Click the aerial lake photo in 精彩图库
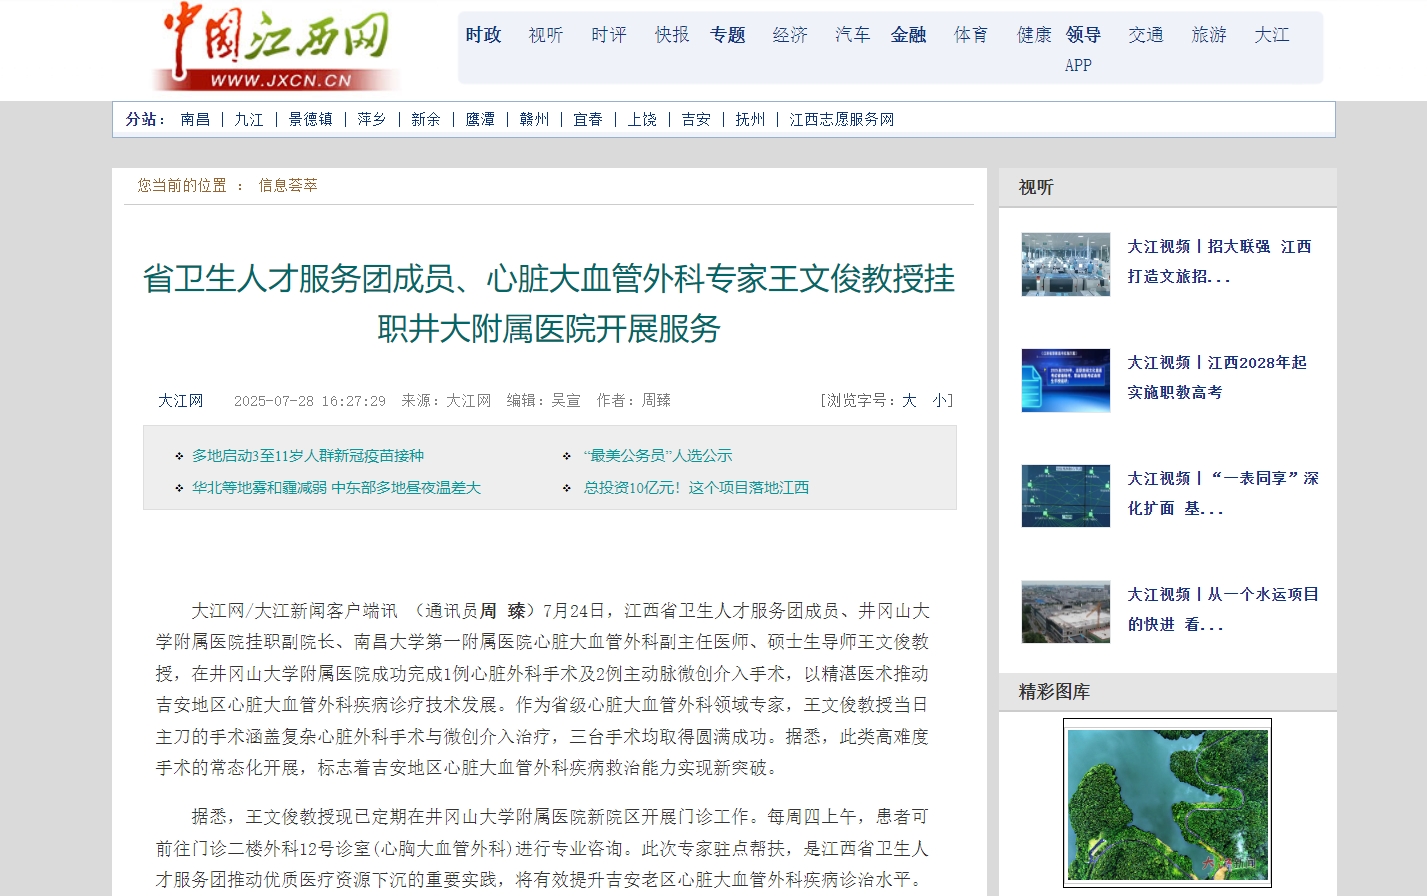 pos(1167,803)
